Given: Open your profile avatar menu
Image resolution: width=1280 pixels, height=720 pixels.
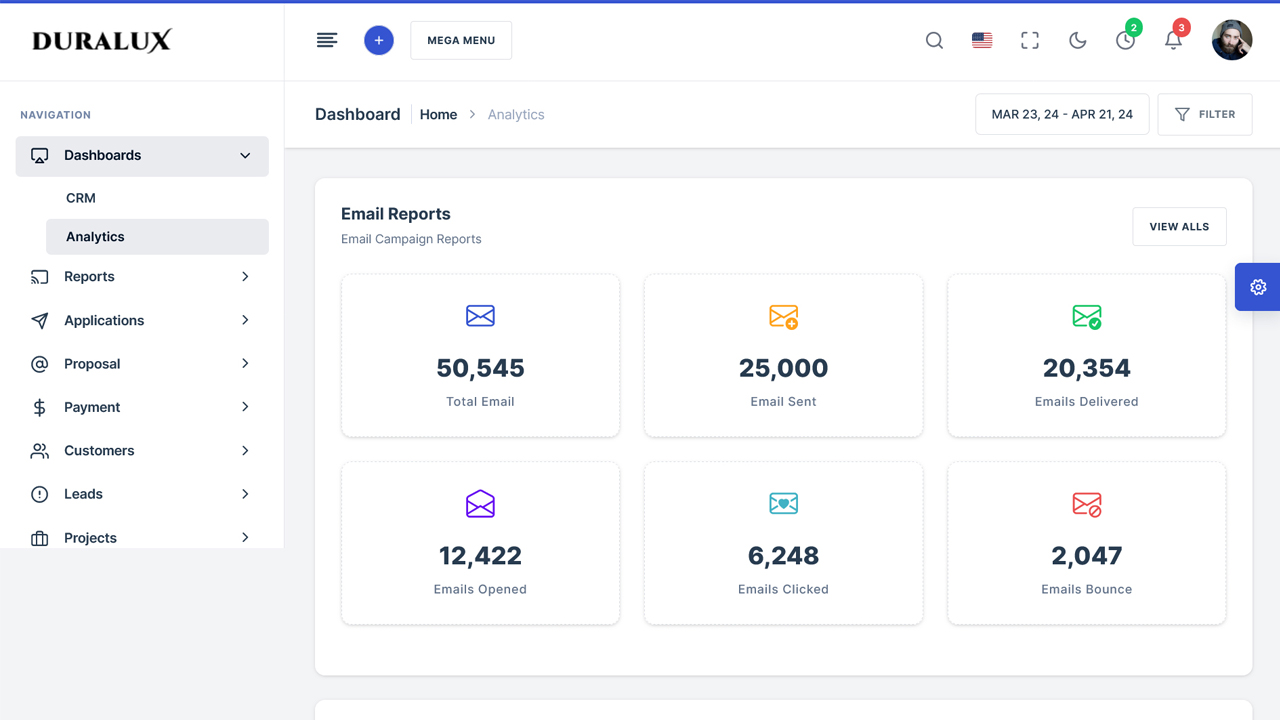Looking at the screenshot, I should click(1231, 40).
